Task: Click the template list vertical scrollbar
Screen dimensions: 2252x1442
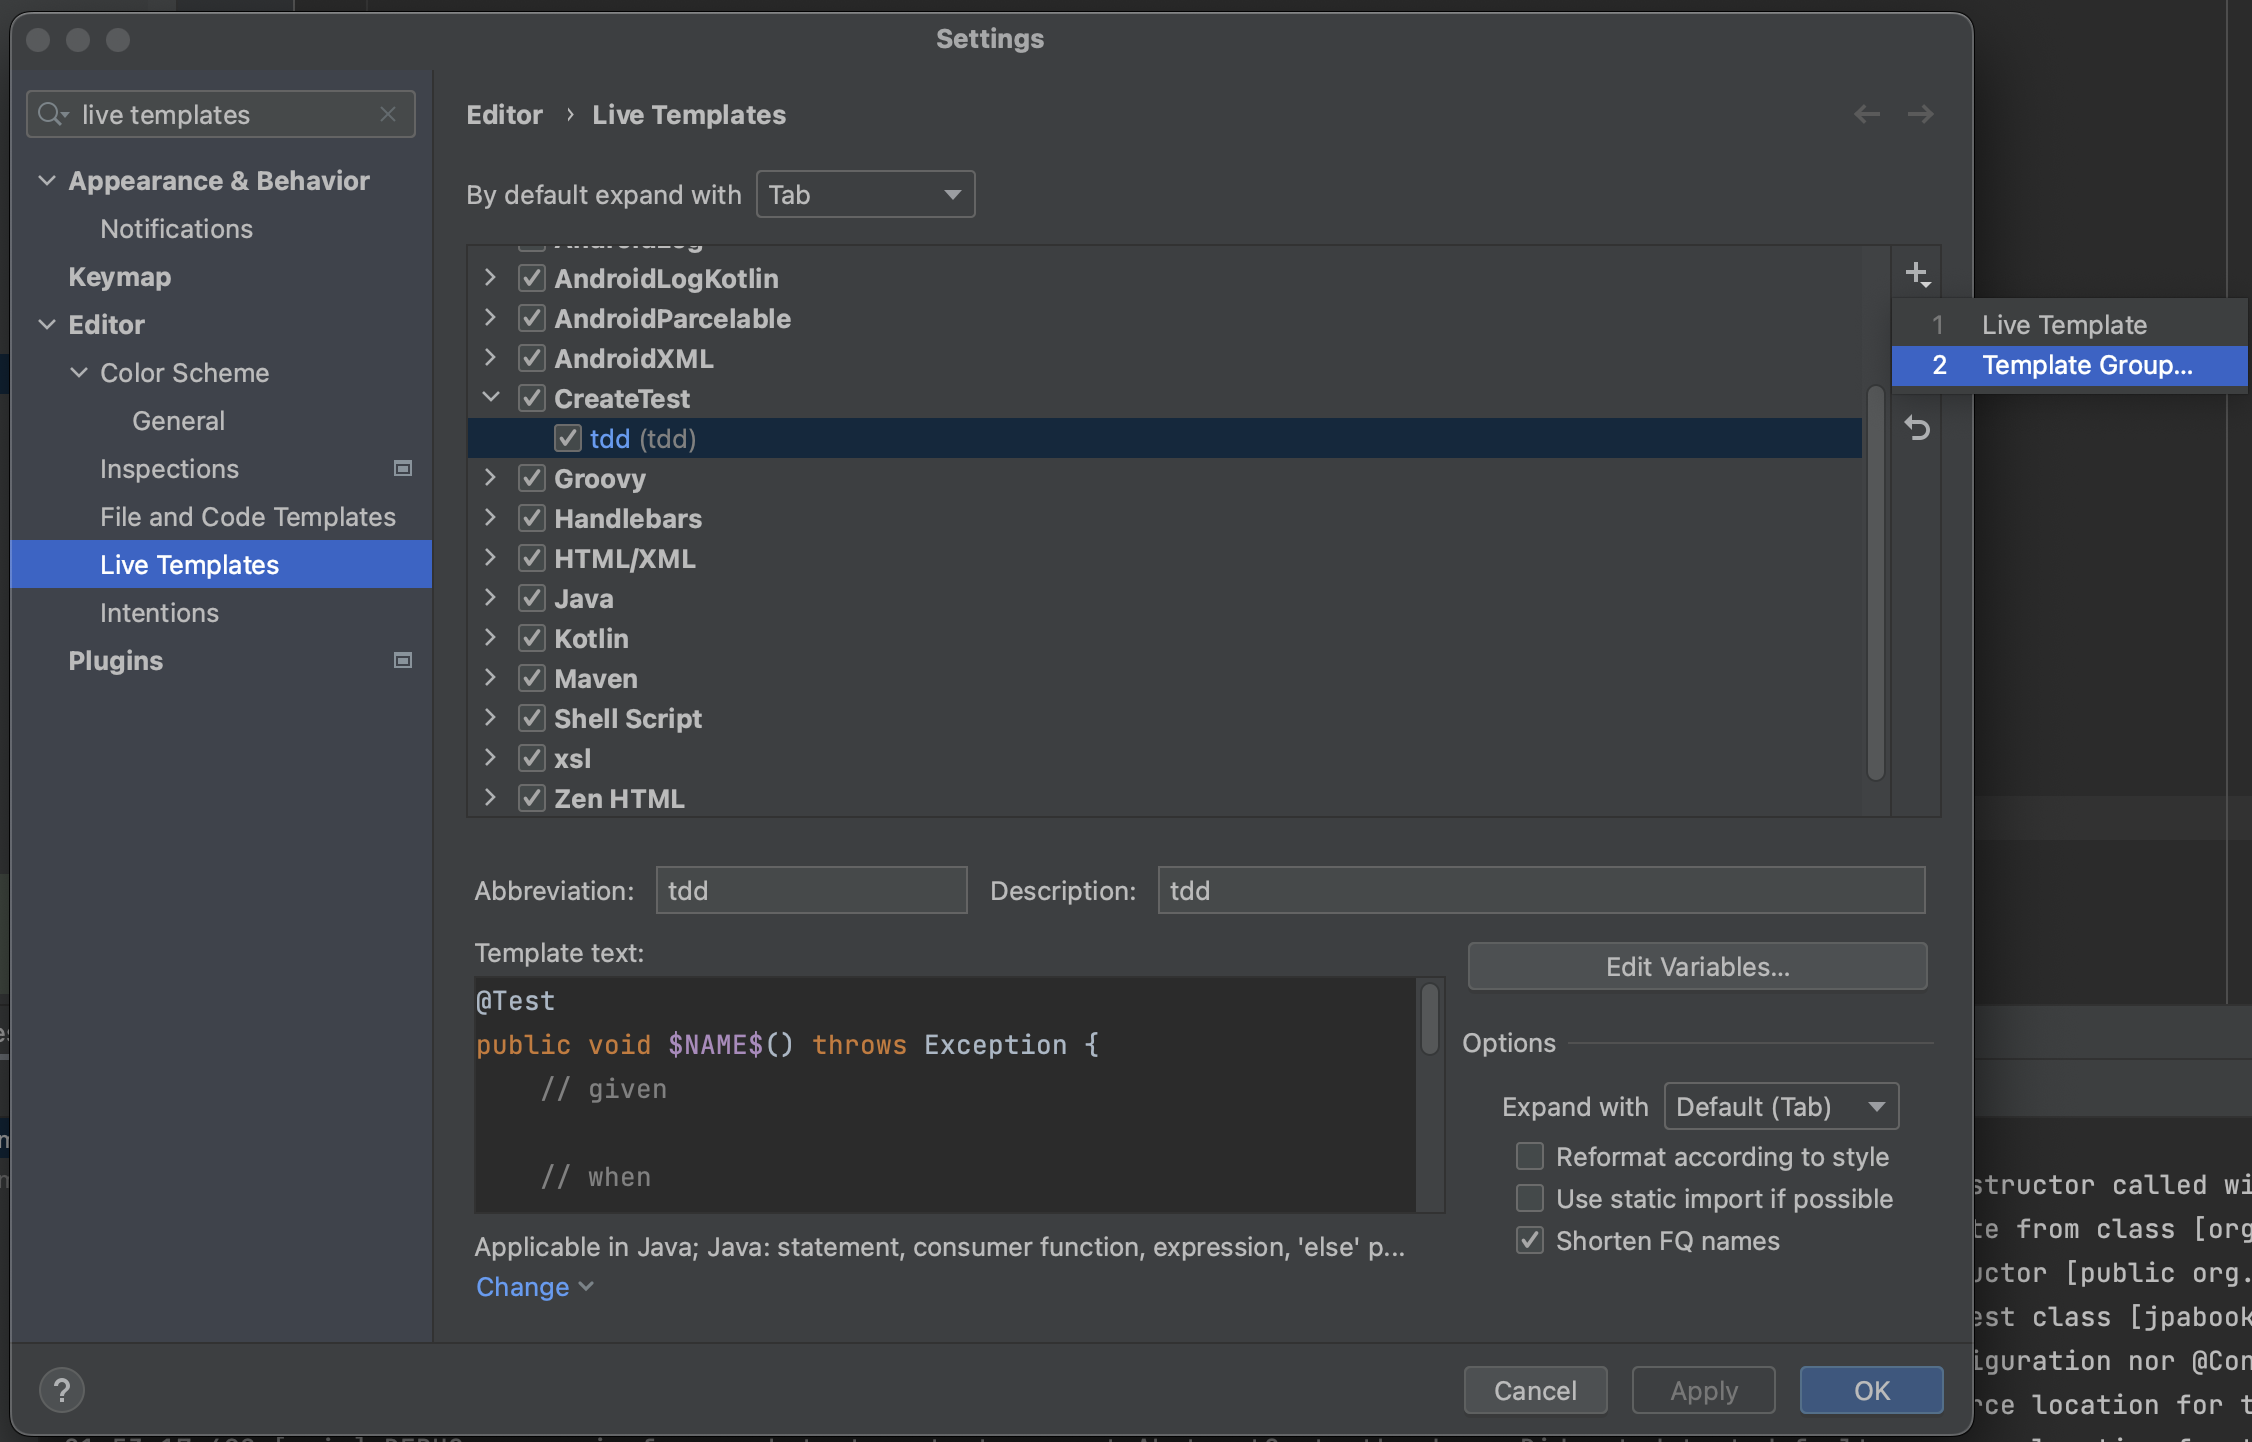Action: pyautogui.click(x=1875, y=580)
